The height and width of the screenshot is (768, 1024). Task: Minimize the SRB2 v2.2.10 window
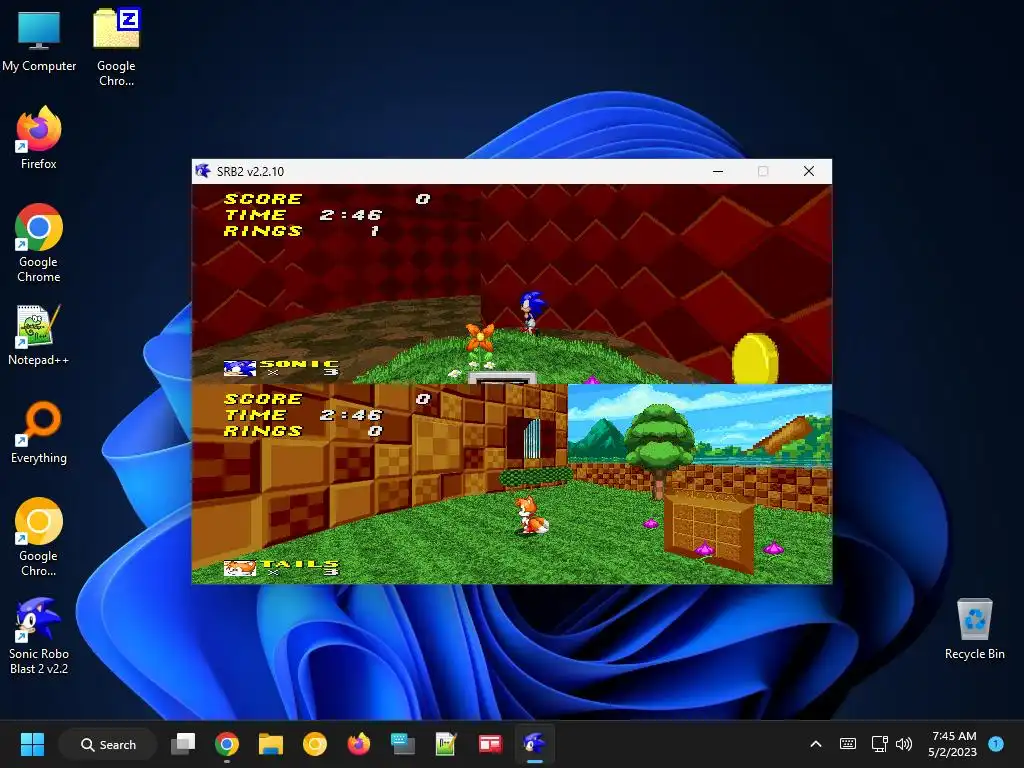718,171
